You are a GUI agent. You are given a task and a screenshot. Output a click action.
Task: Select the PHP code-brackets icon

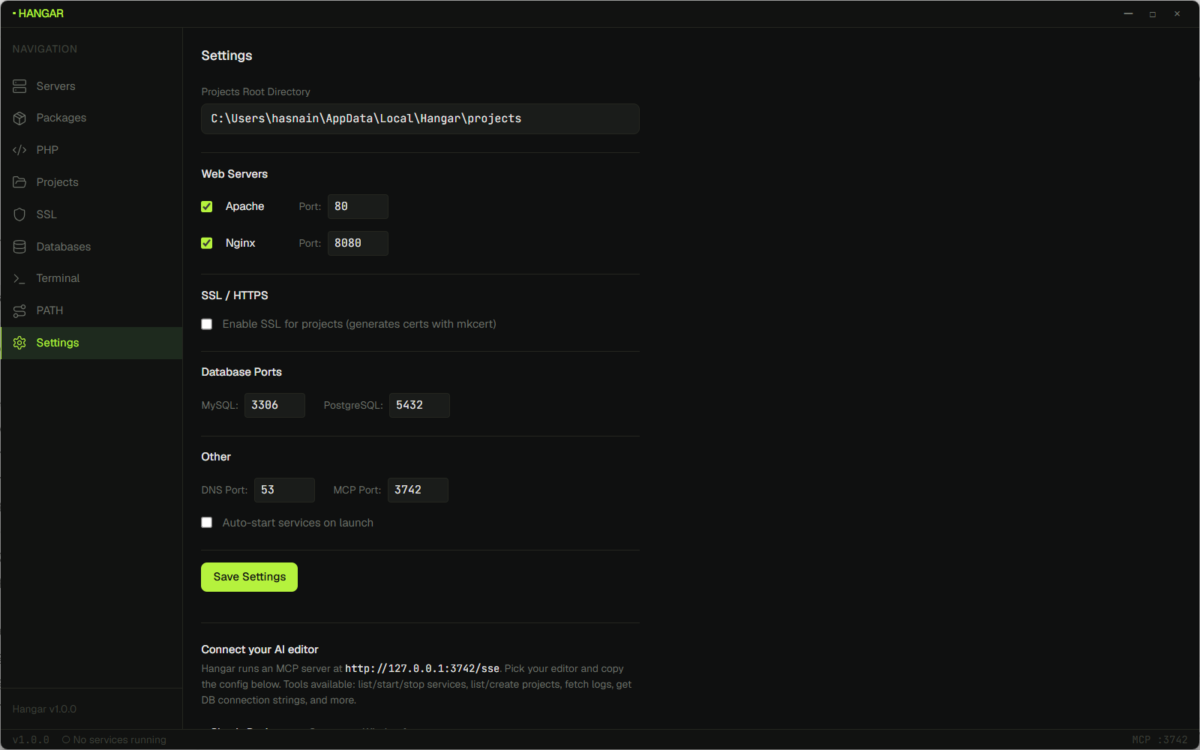[19, 150]
